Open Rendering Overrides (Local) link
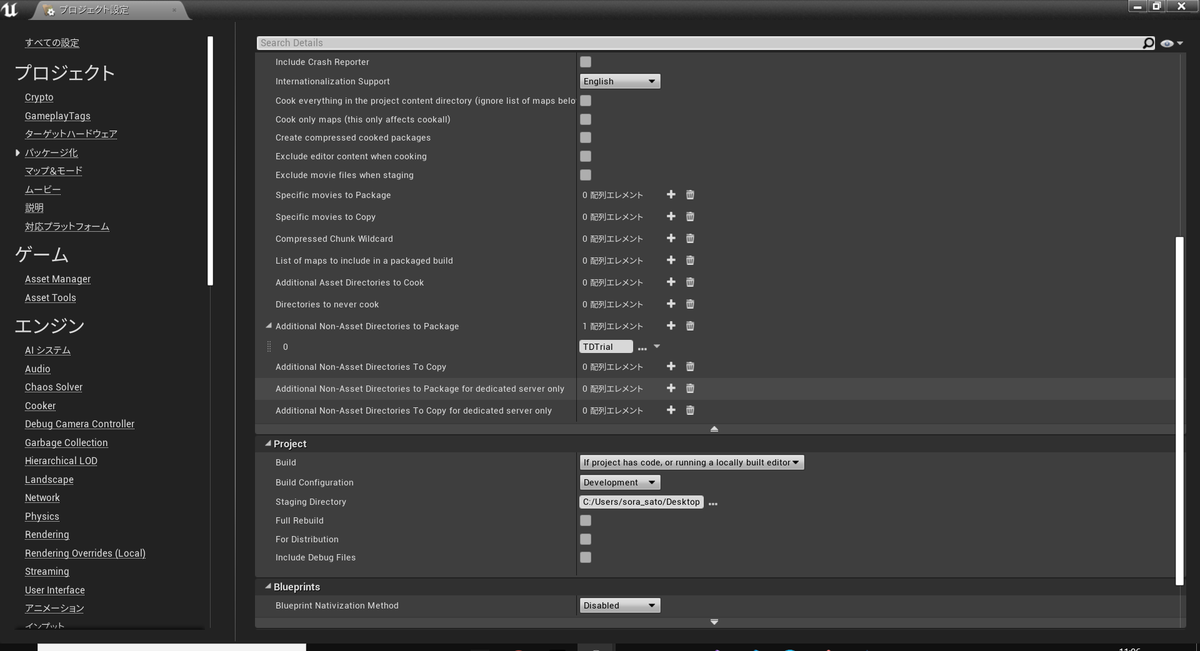Viewport: 1200px width, 651px height. coord(85,553)
